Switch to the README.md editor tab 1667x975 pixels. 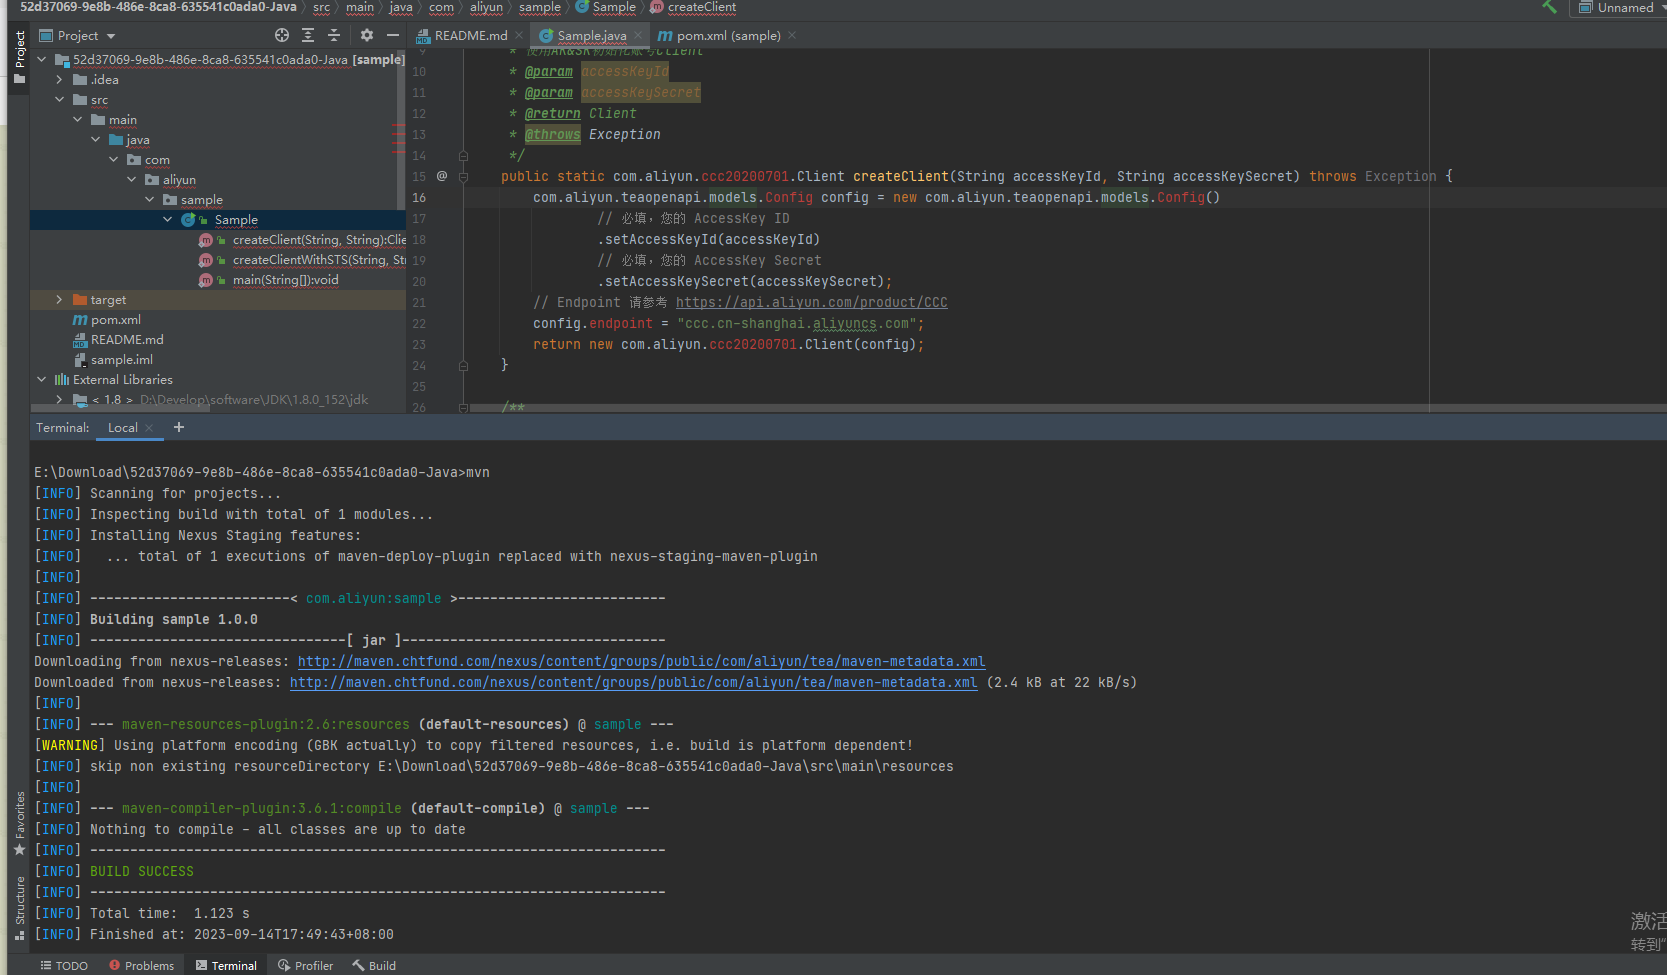coord(469,35)
